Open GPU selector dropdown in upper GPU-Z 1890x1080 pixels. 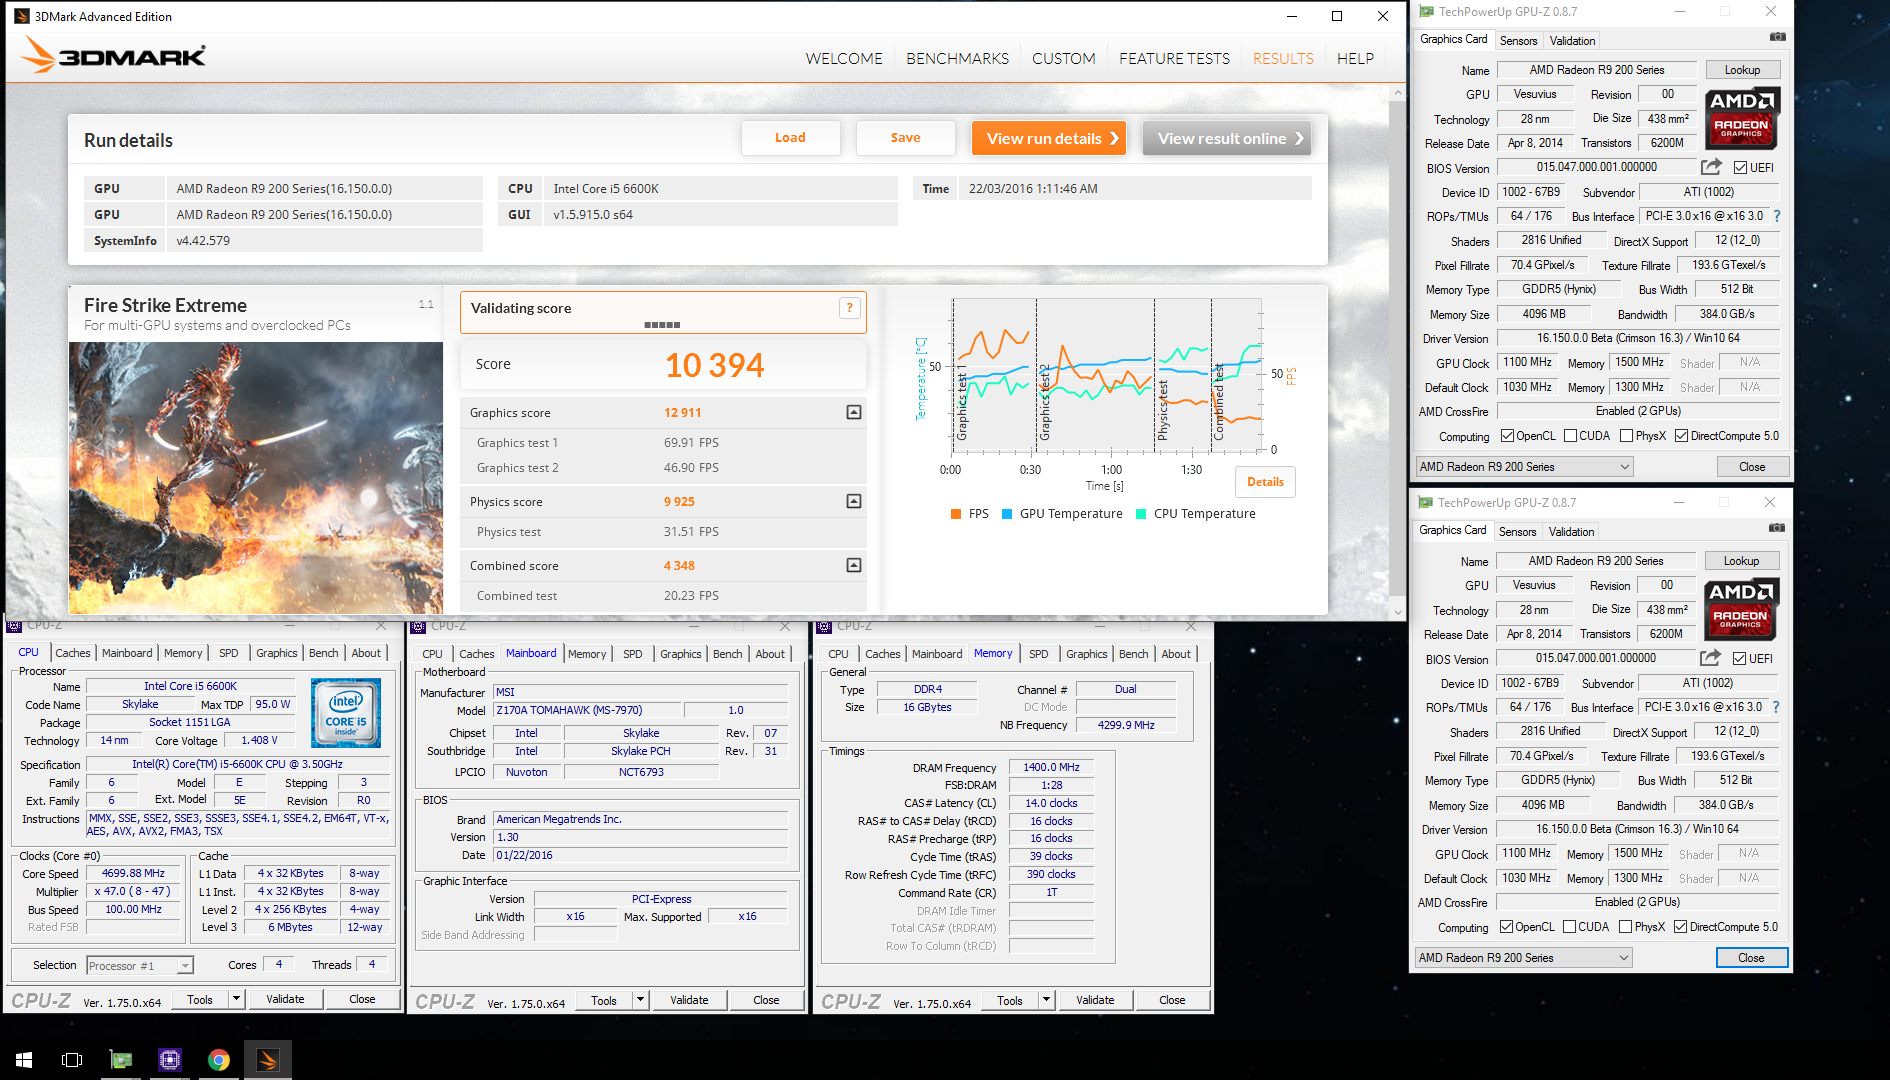click(x=1524, y=467)
